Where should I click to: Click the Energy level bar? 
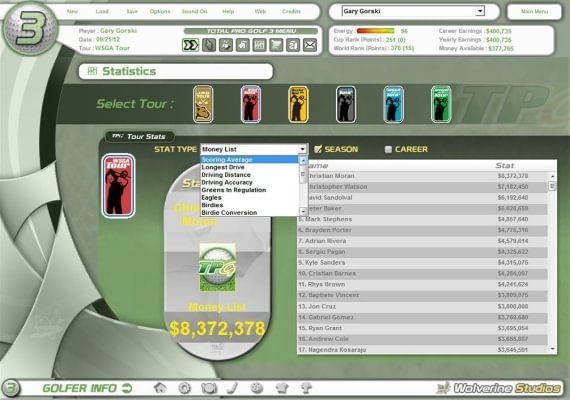pos(376,31)
